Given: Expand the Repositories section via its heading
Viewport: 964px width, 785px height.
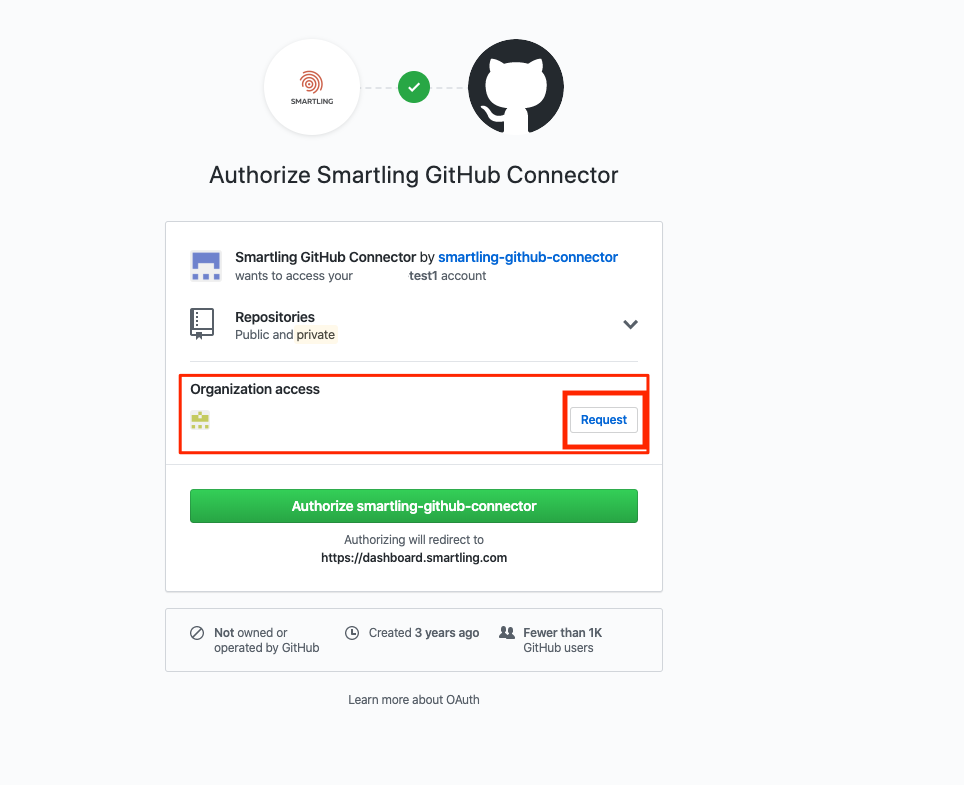Looking at the screenshot, I should (275, 317).
